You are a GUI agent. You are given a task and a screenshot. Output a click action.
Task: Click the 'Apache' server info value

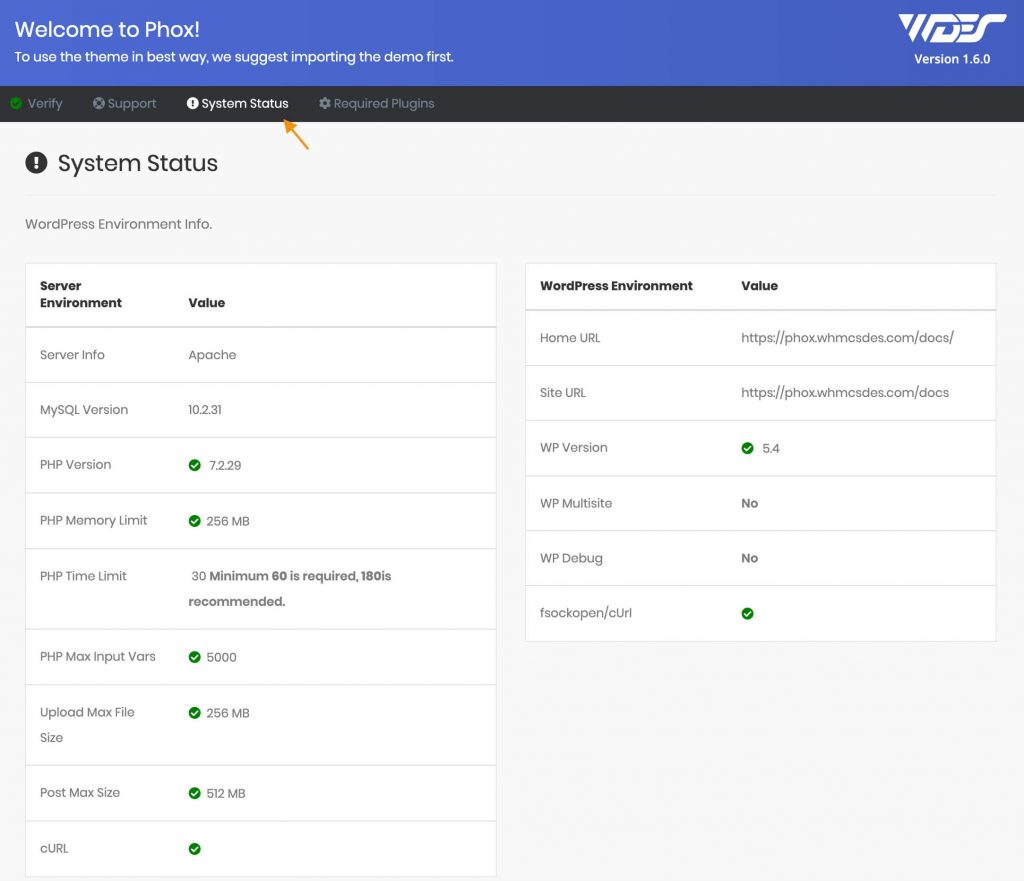(212, 355)
